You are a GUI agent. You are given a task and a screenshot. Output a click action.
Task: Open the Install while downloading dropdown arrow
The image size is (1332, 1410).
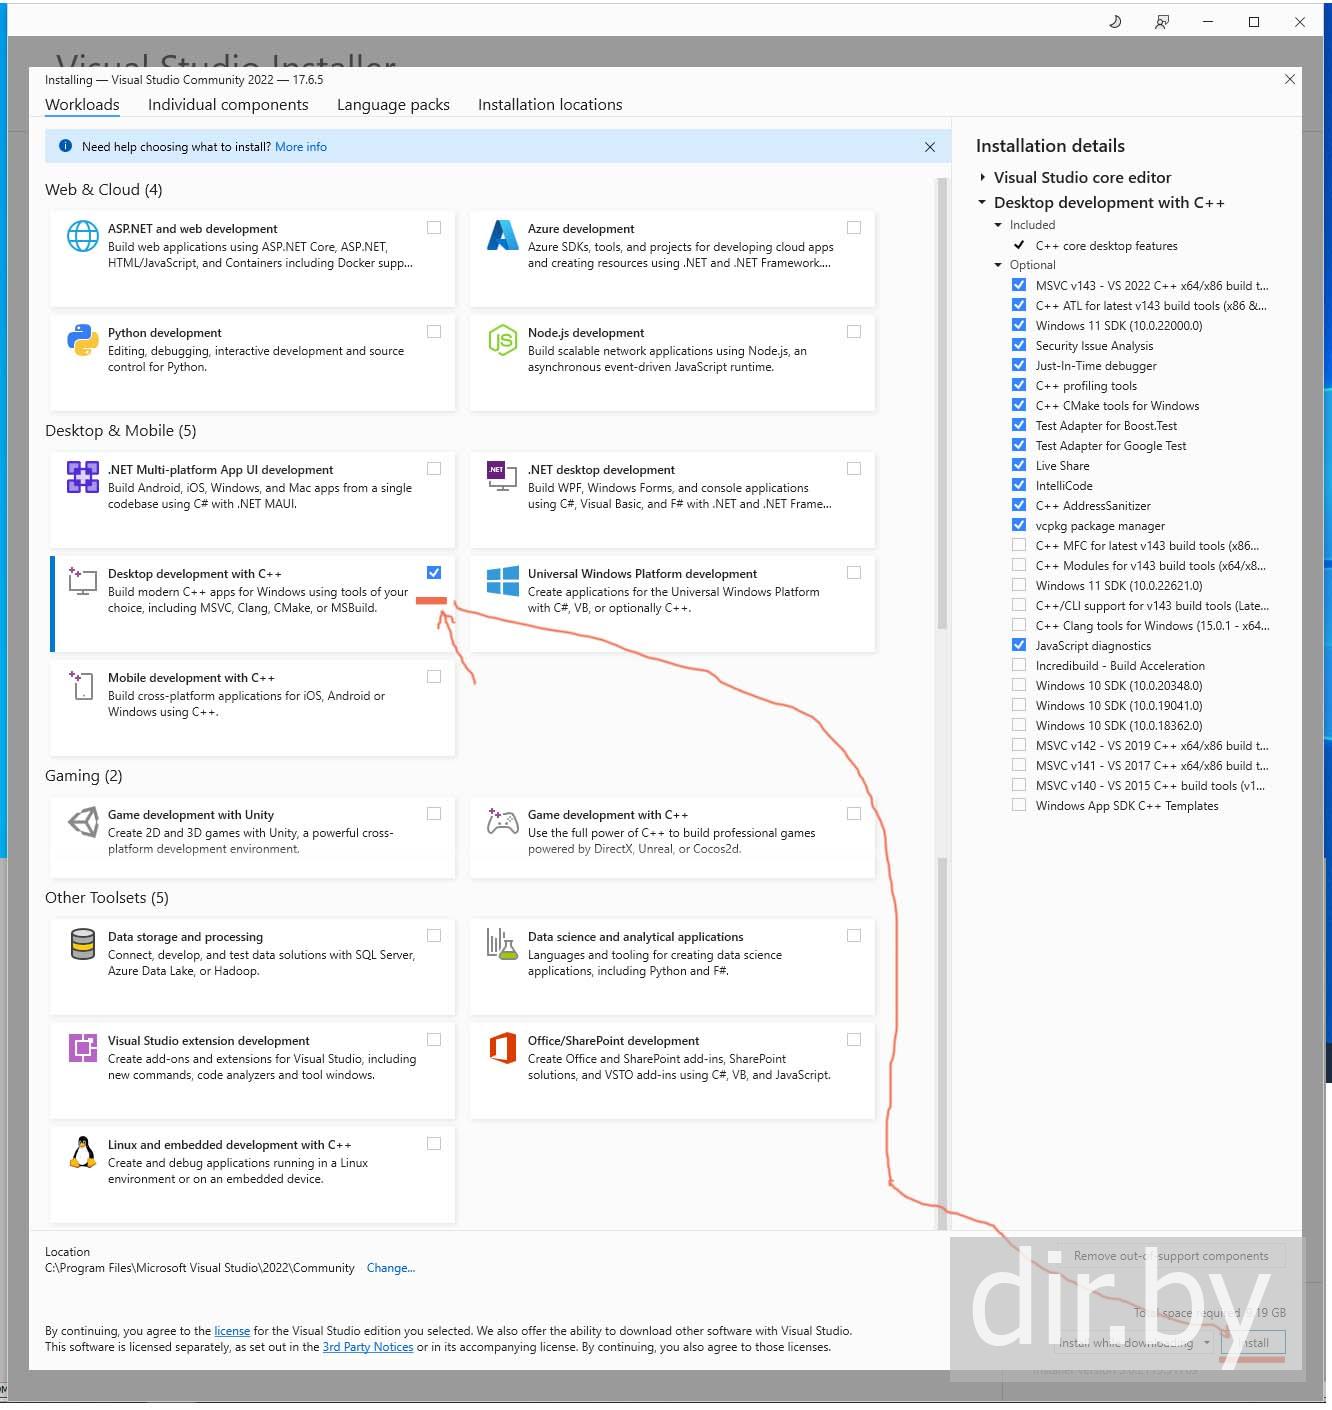click(1207, 1343)
